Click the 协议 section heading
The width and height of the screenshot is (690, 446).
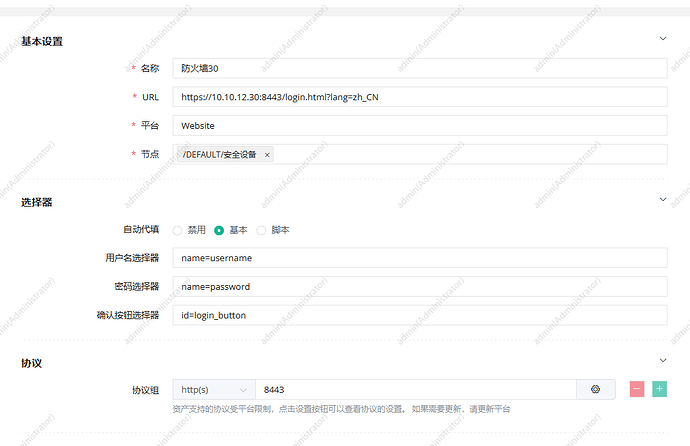click(31, 363)
